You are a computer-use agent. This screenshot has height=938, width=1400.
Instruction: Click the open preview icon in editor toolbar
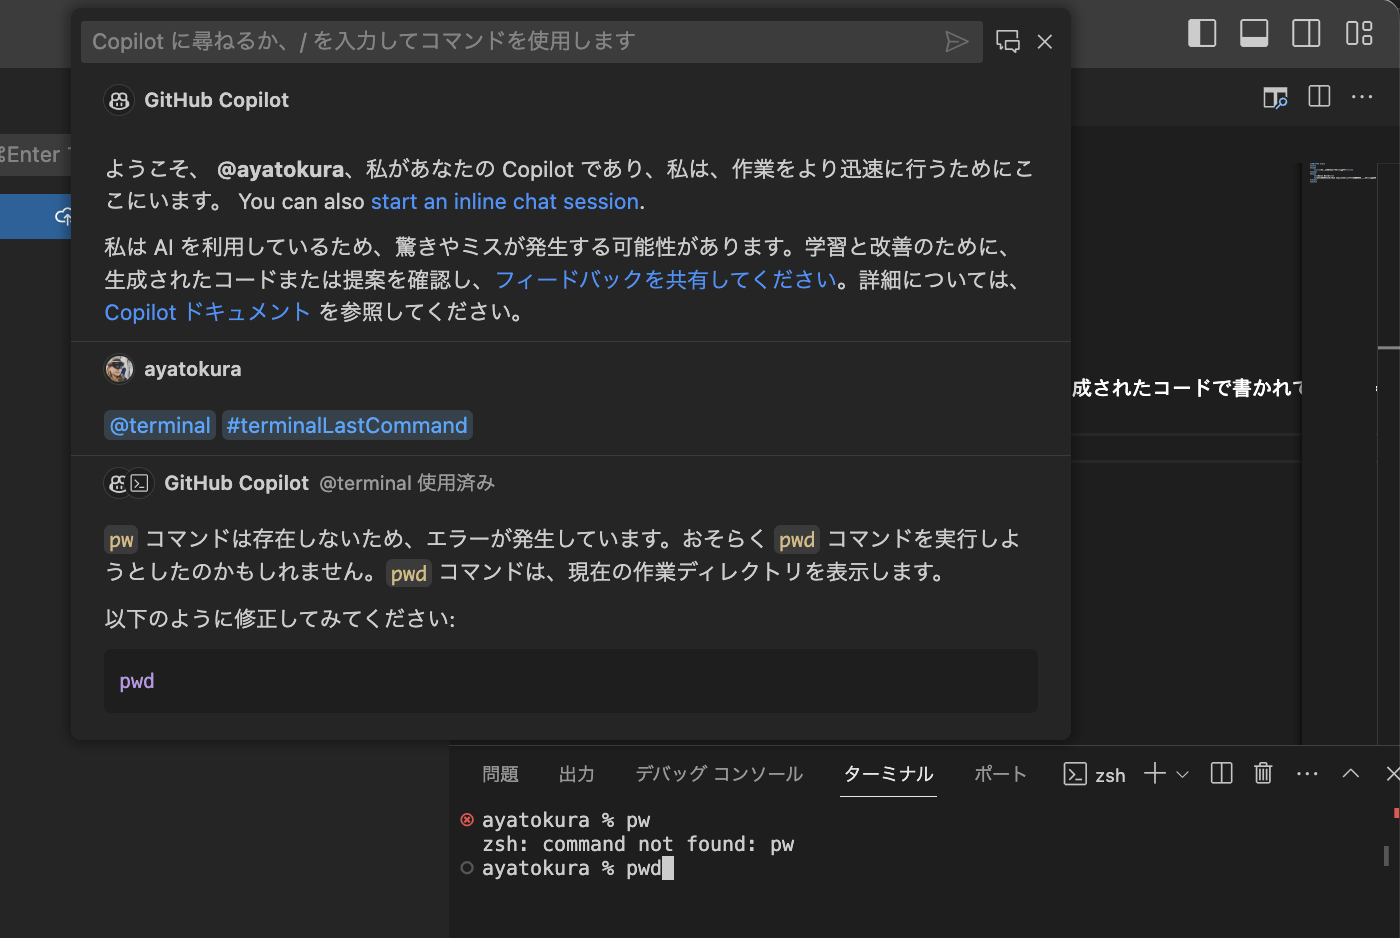(1275, 97)
